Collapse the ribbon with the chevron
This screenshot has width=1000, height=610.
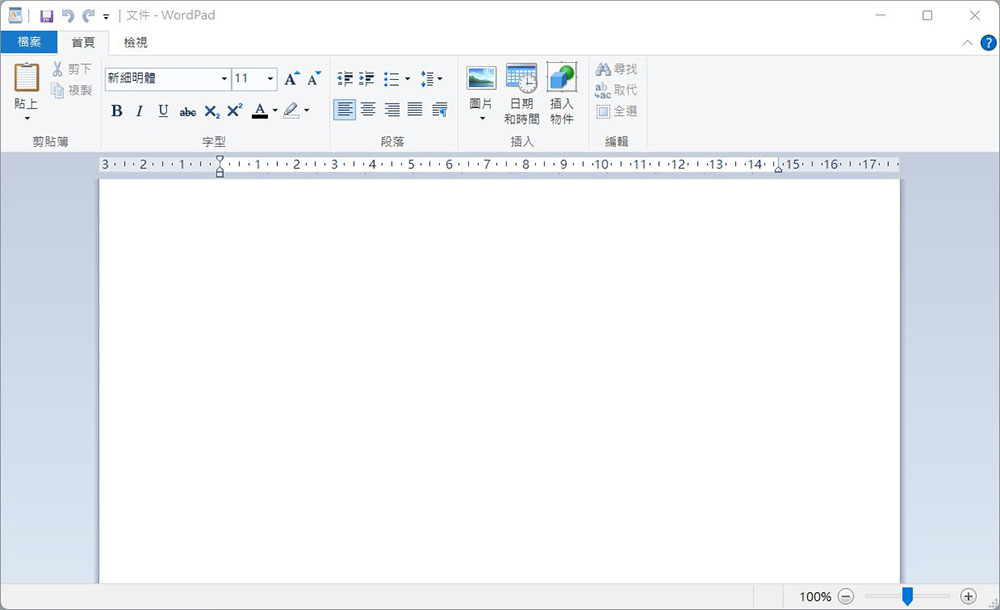click(x=967, y=43)
